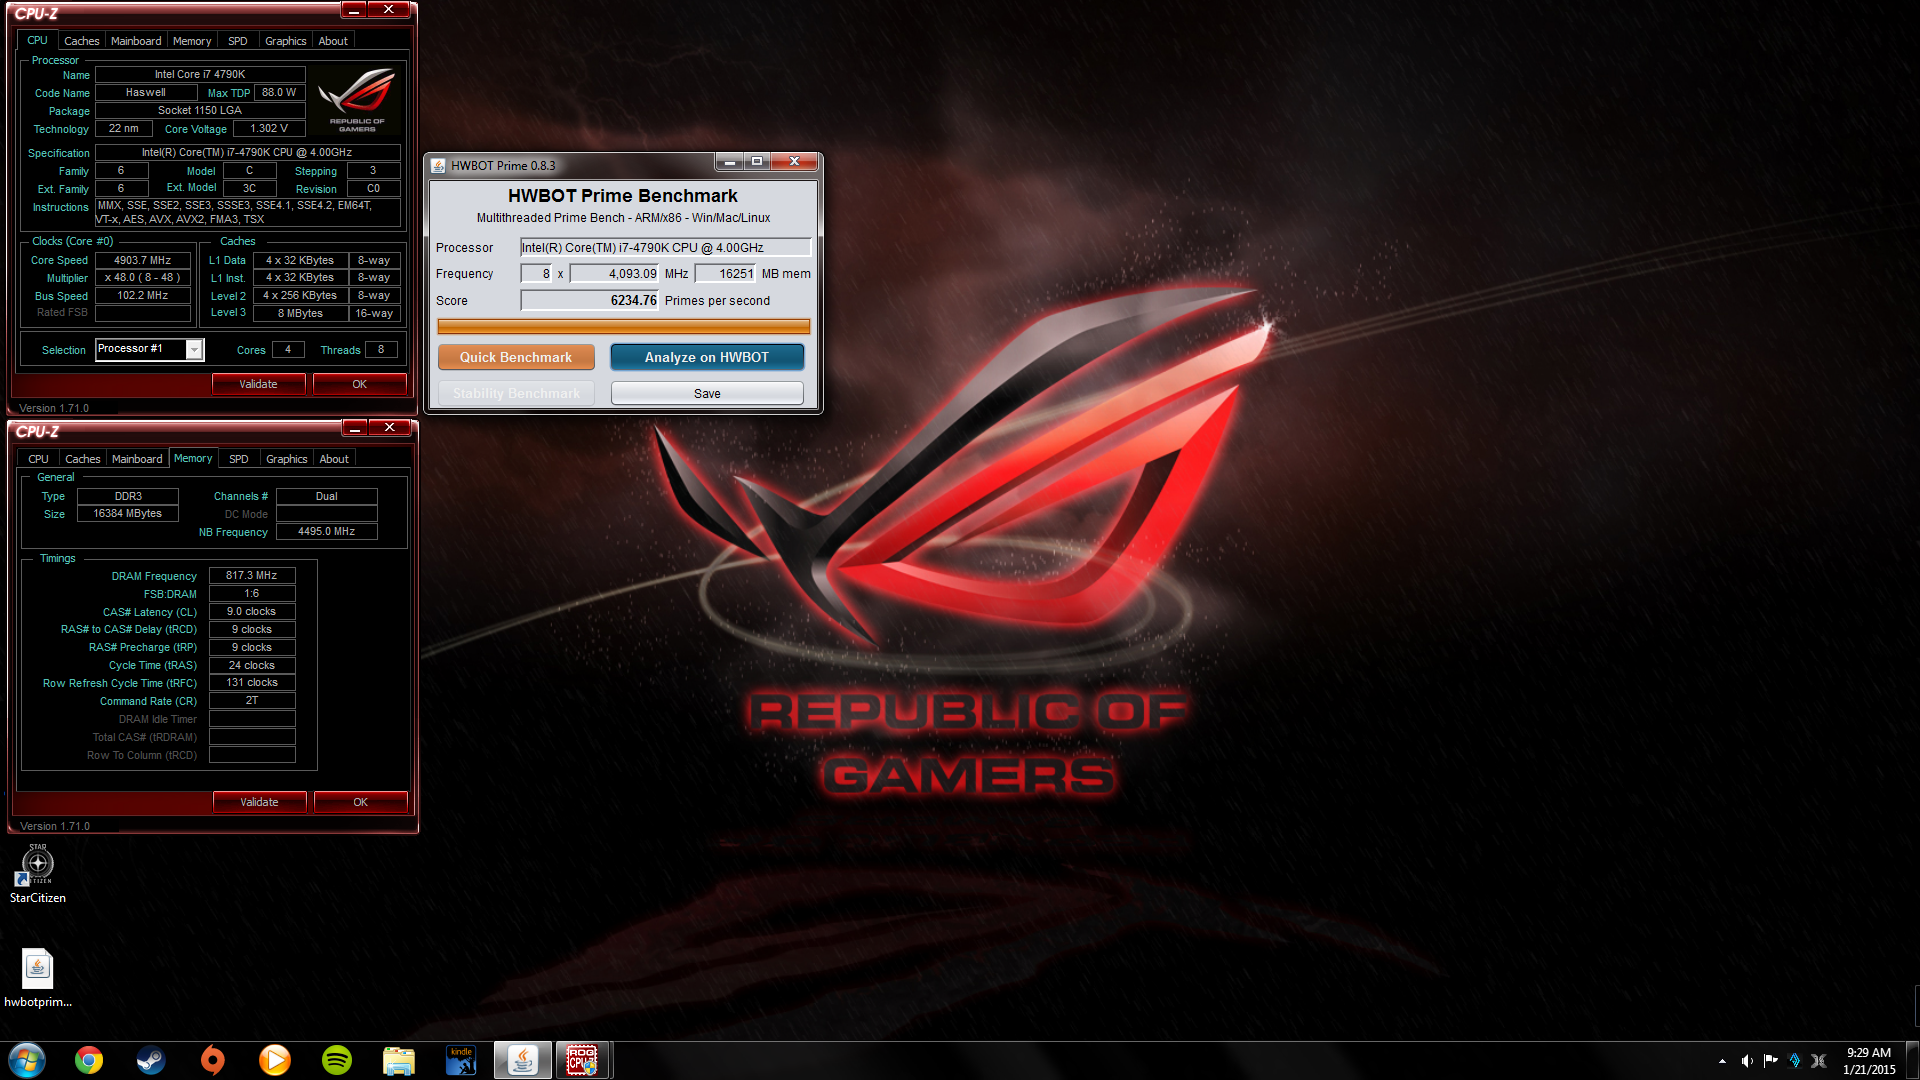
Task: Open Spotify from the taskbar
Action: point(337,1060)
